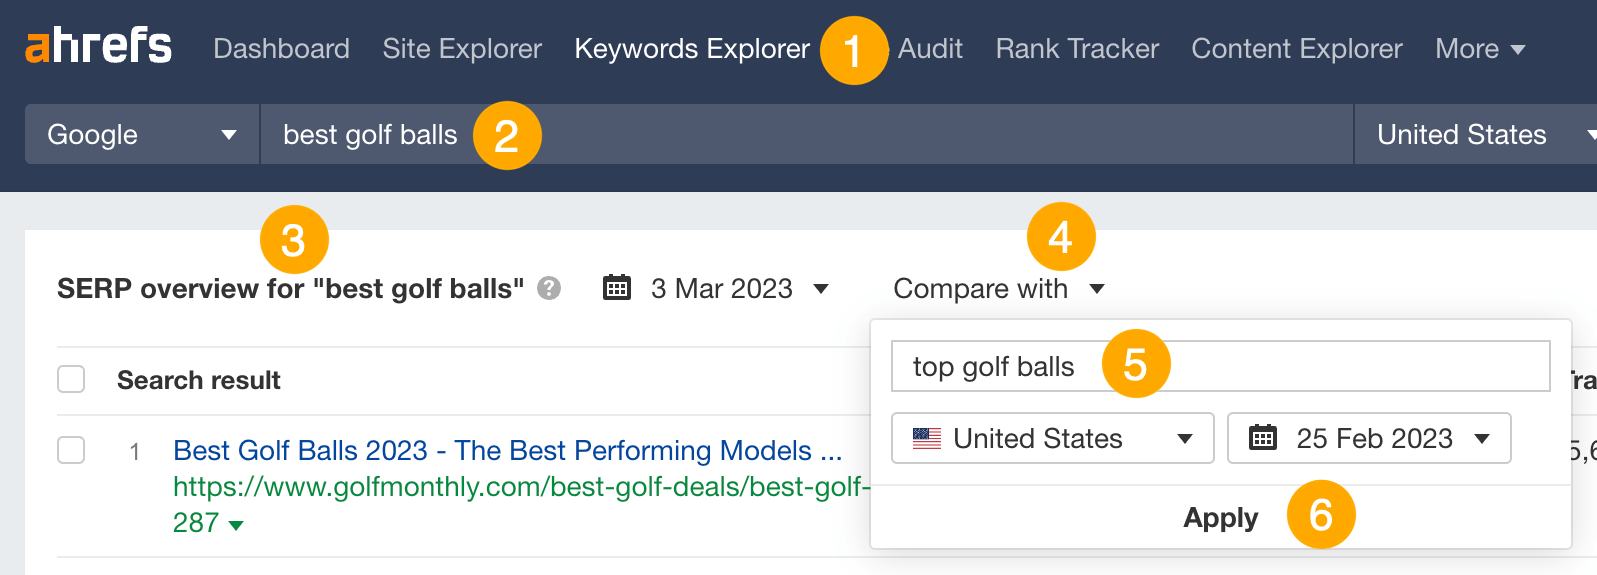Open the 25 Feb 2023 date dropdown

[1369, 438]
